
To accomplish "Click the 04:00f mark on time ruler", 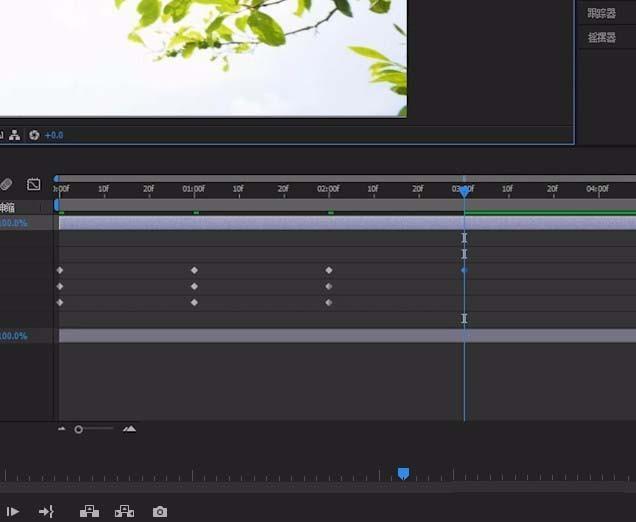I will (x=598, y=189).
